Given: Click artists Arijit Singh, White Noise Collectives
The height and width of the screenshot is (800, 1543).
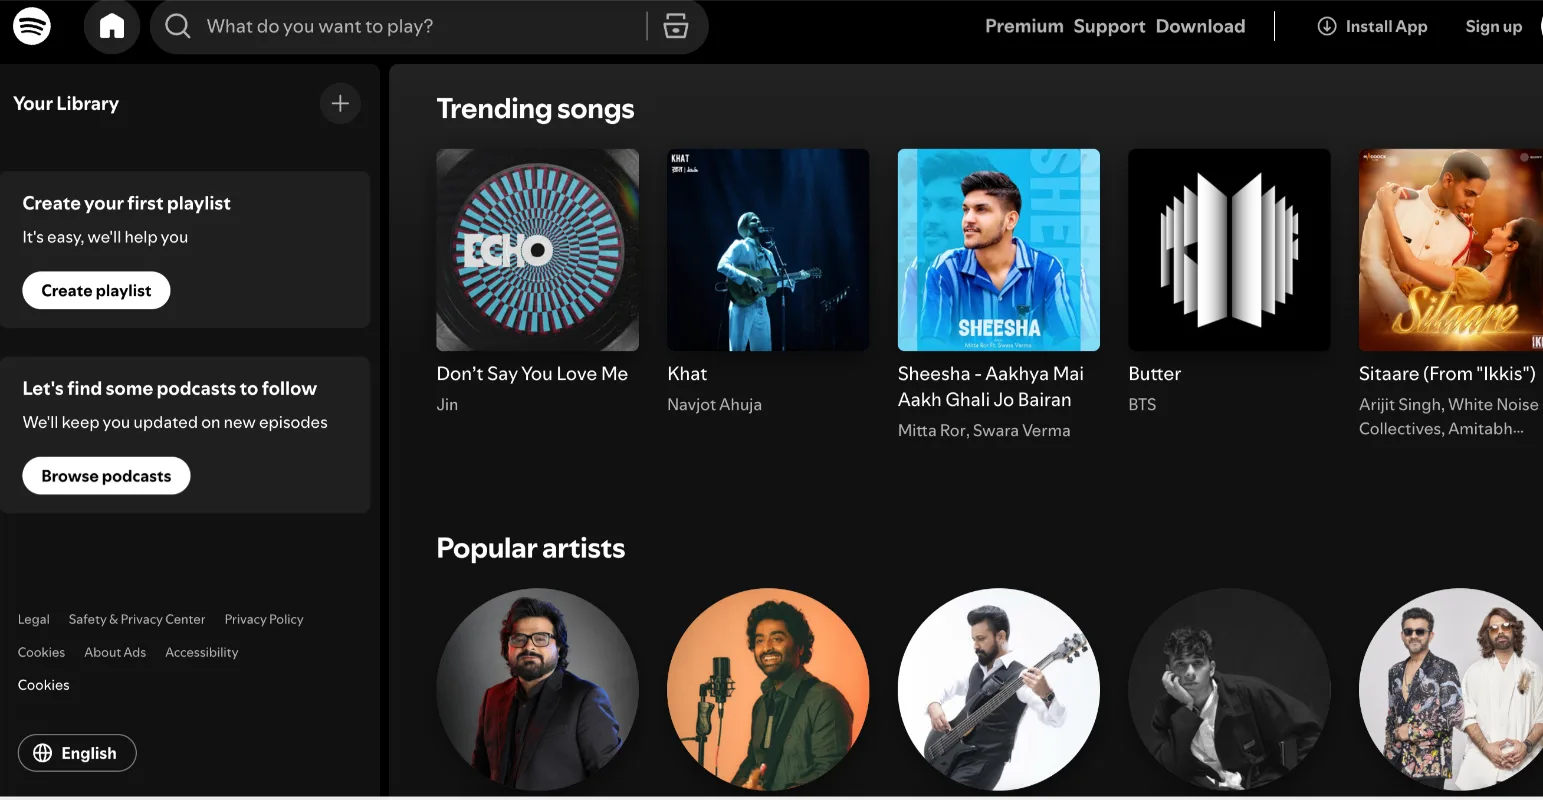Looking at the screenshot, I should point(1449,416).
